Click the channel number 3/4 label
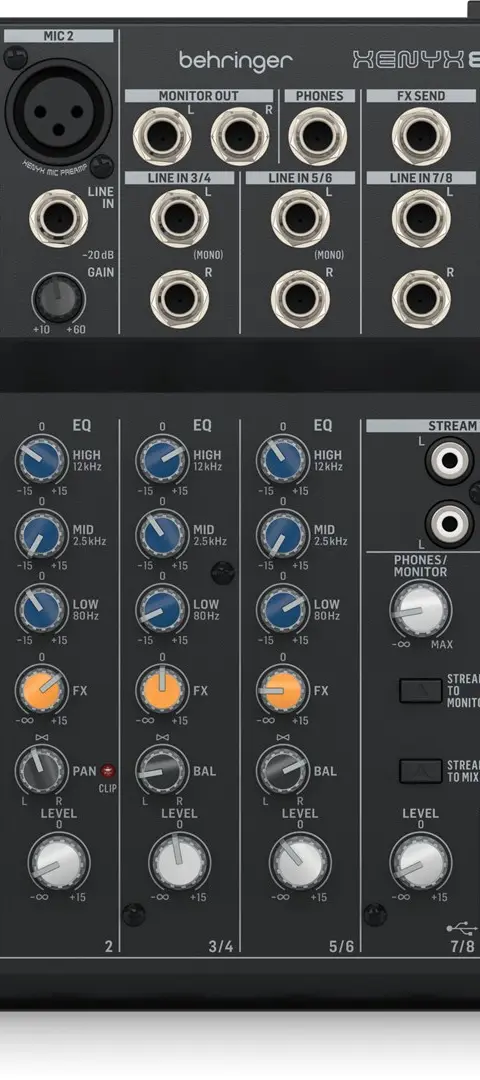The image size is (480, 1080). (x=221, y=946)
